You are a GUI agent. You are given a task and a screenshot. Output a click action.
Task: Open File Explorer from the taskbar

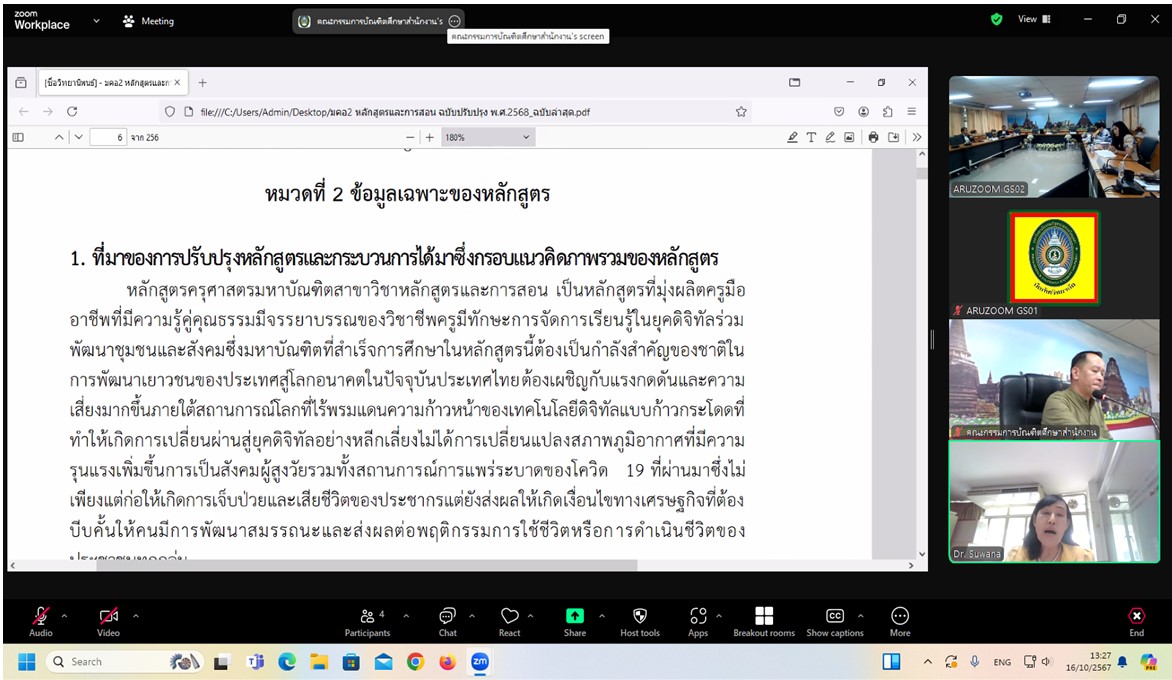[x=319, y=661]
